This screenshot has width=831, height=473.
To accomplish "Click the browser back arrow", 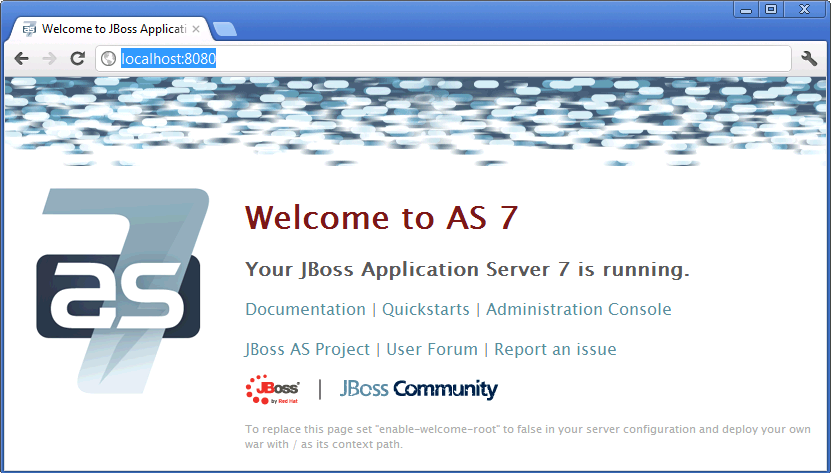I will 22,59.
